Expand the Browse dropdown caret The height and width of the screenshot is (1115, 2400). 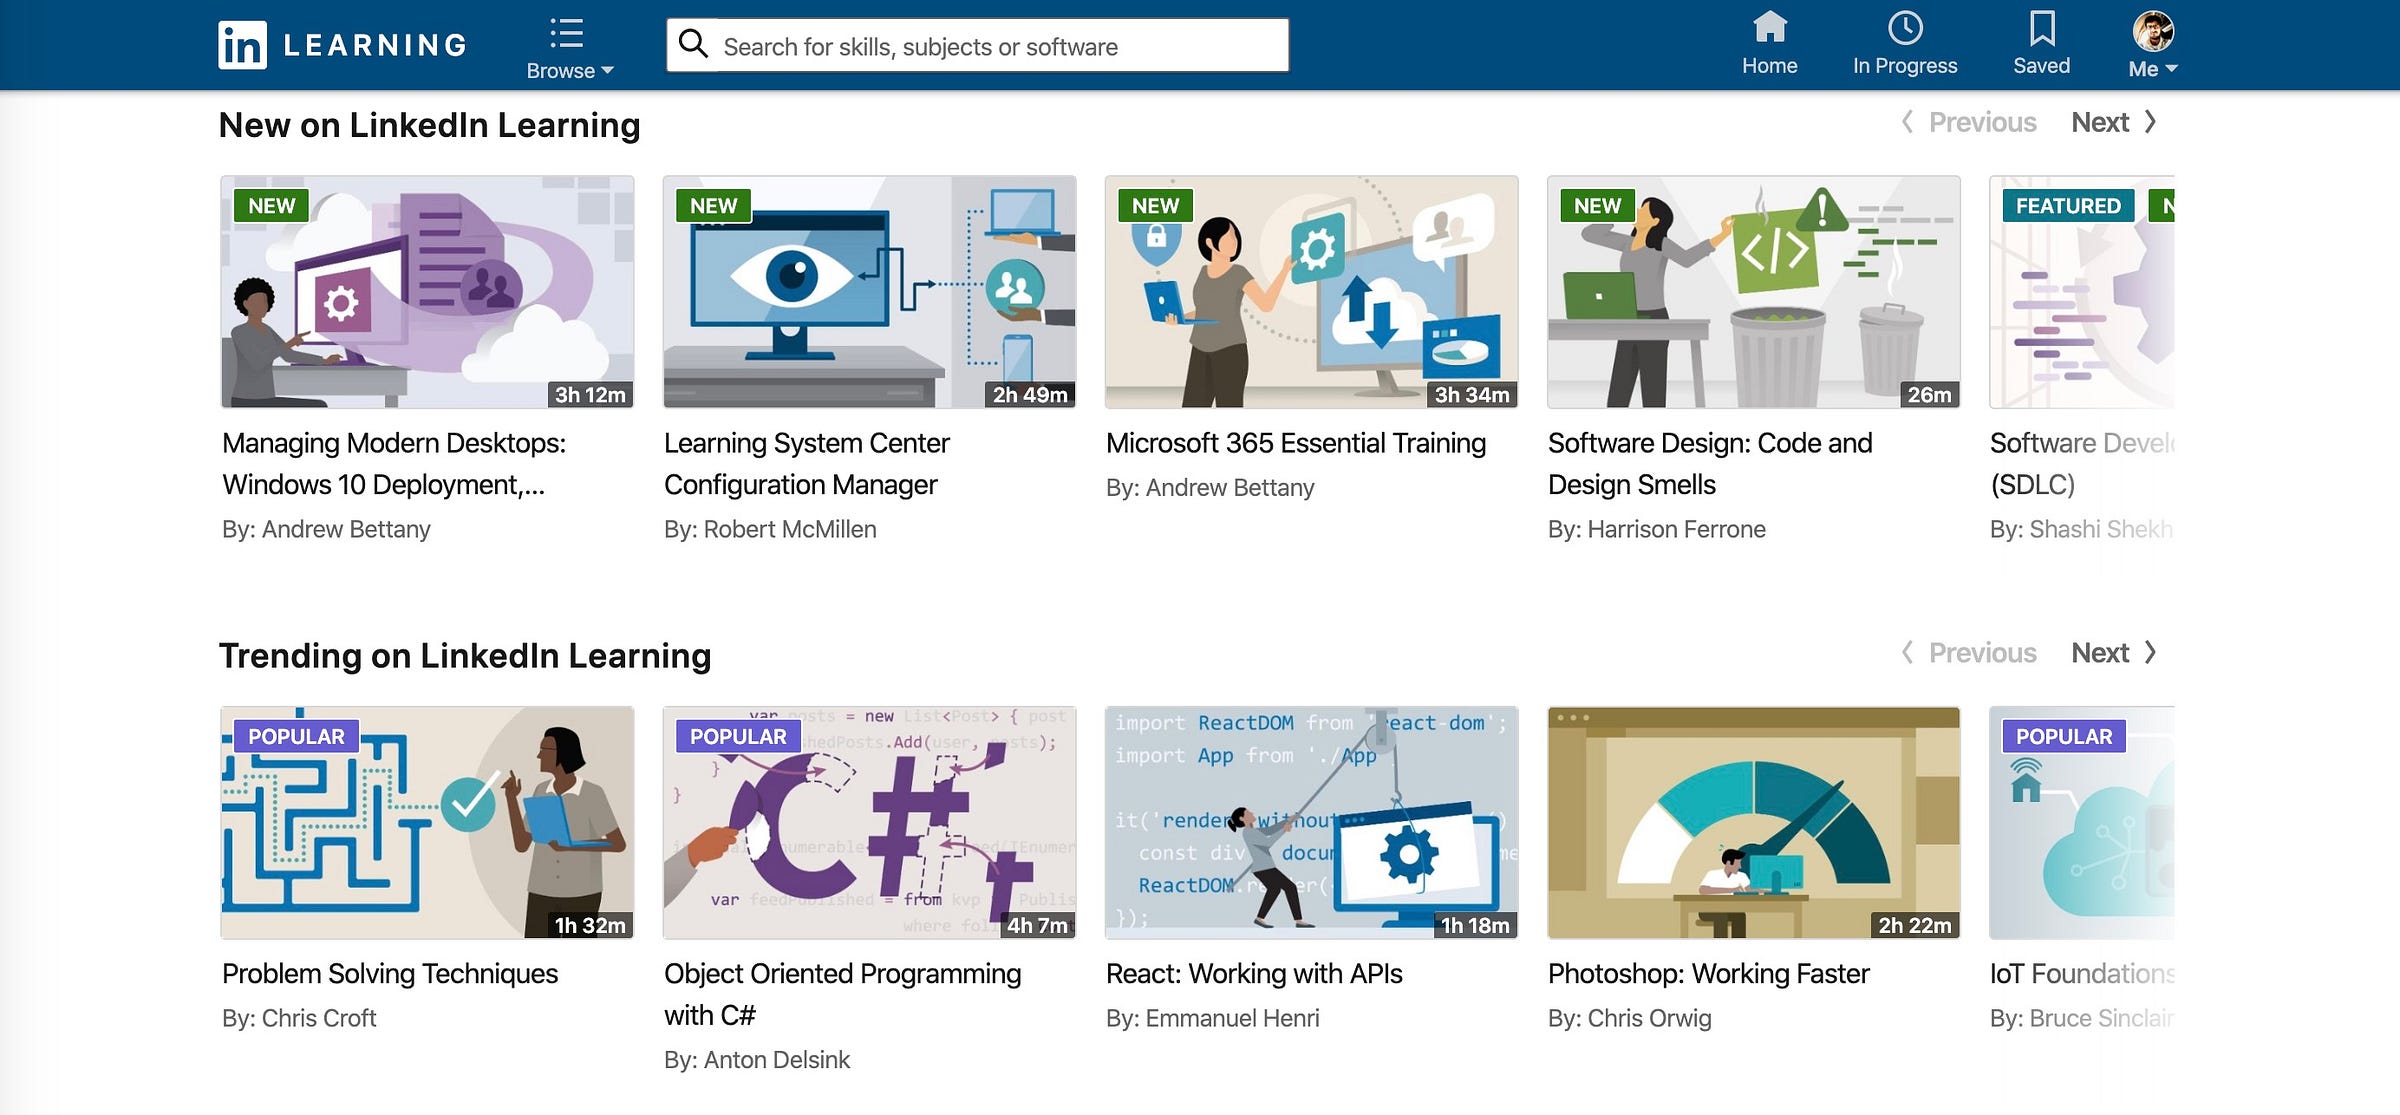tap(607, 70)
